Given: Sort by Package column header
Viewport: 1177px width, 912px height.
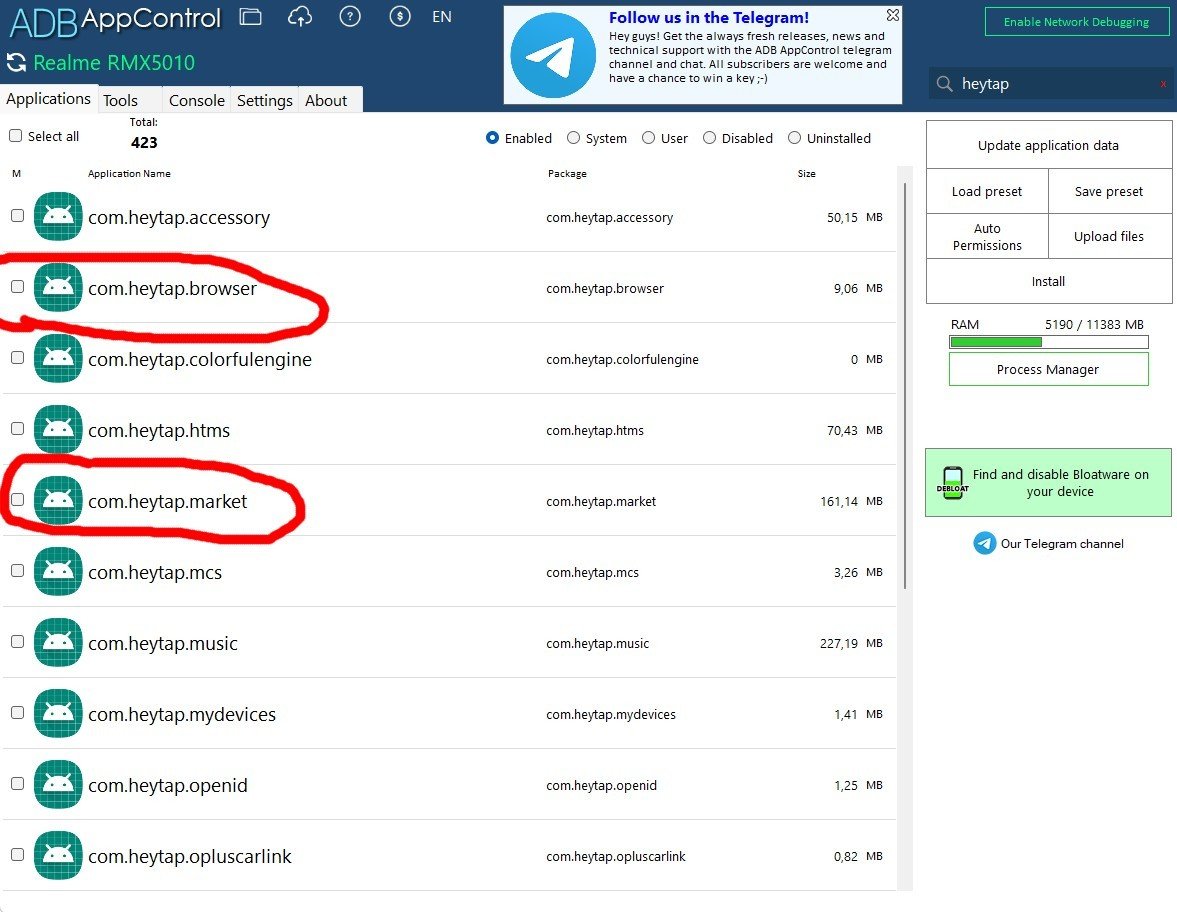Looking at the screenshot, I should (x=567, y=173).
